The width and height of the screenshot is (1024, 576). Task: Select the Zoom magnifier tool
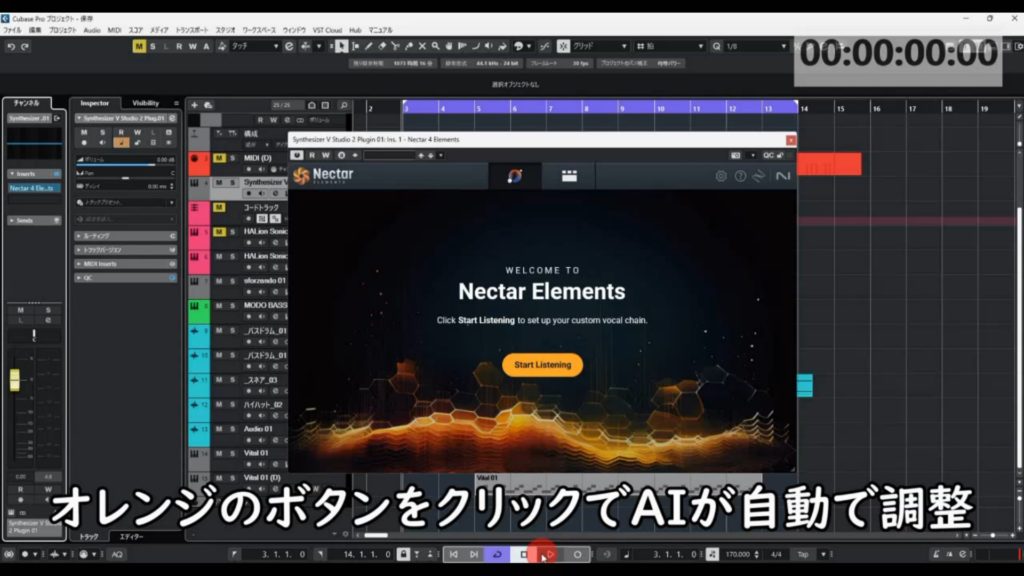435,46
